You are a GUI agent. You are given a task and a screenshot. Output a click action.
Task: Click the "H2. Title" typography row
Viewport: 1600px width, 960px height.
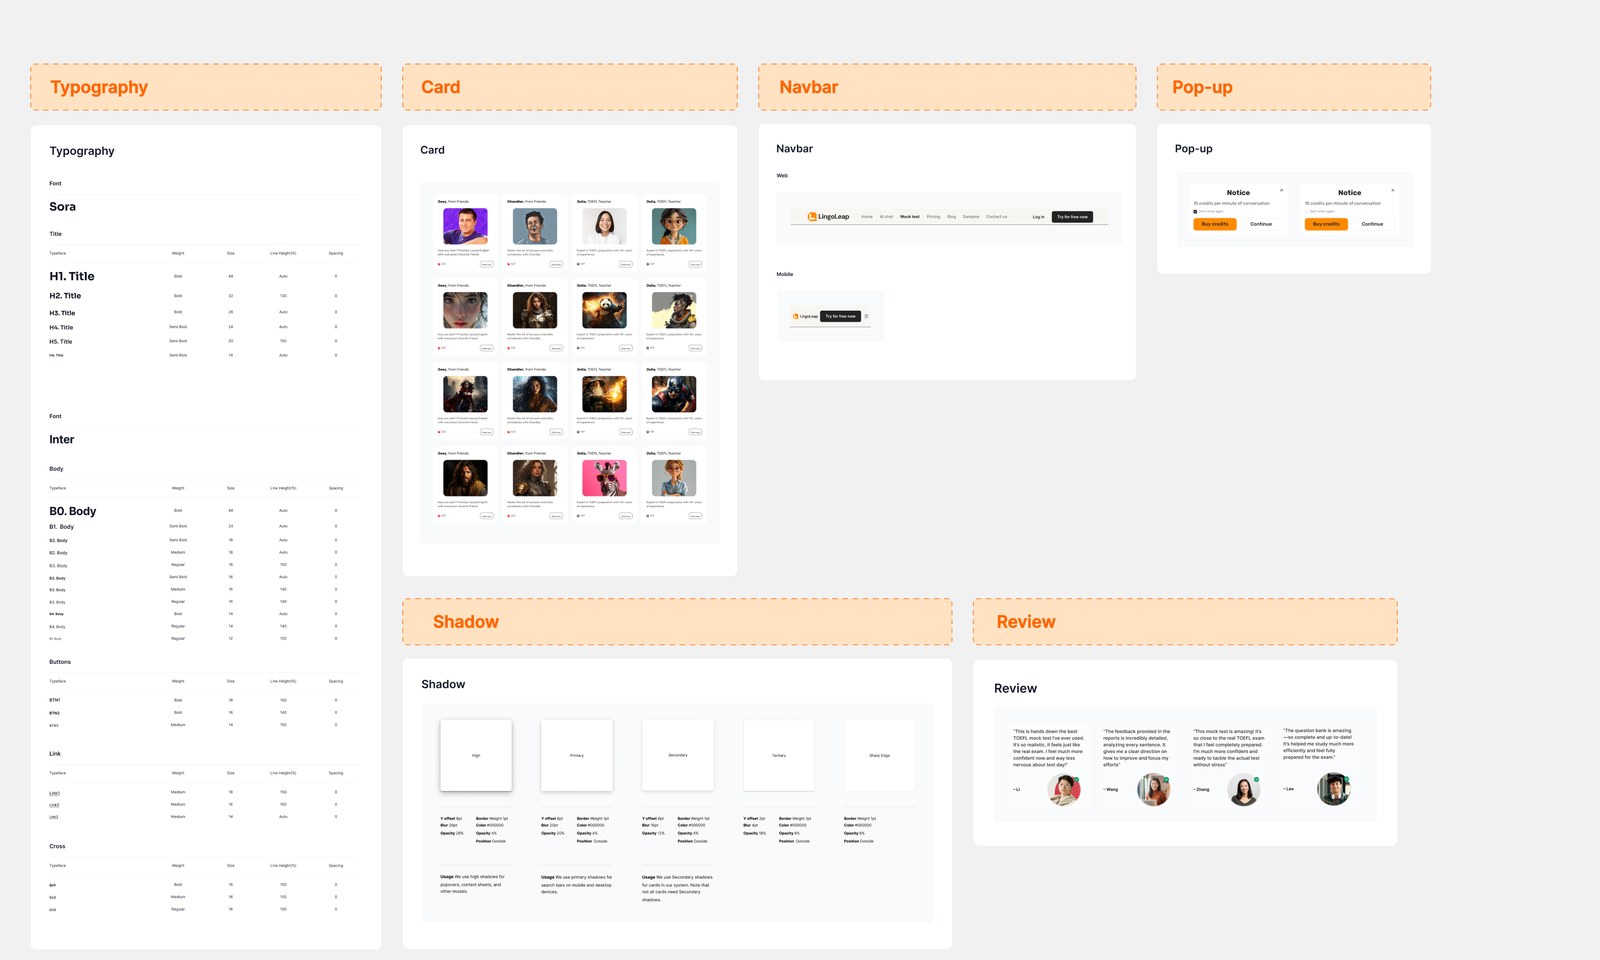[x=205, y=296]
